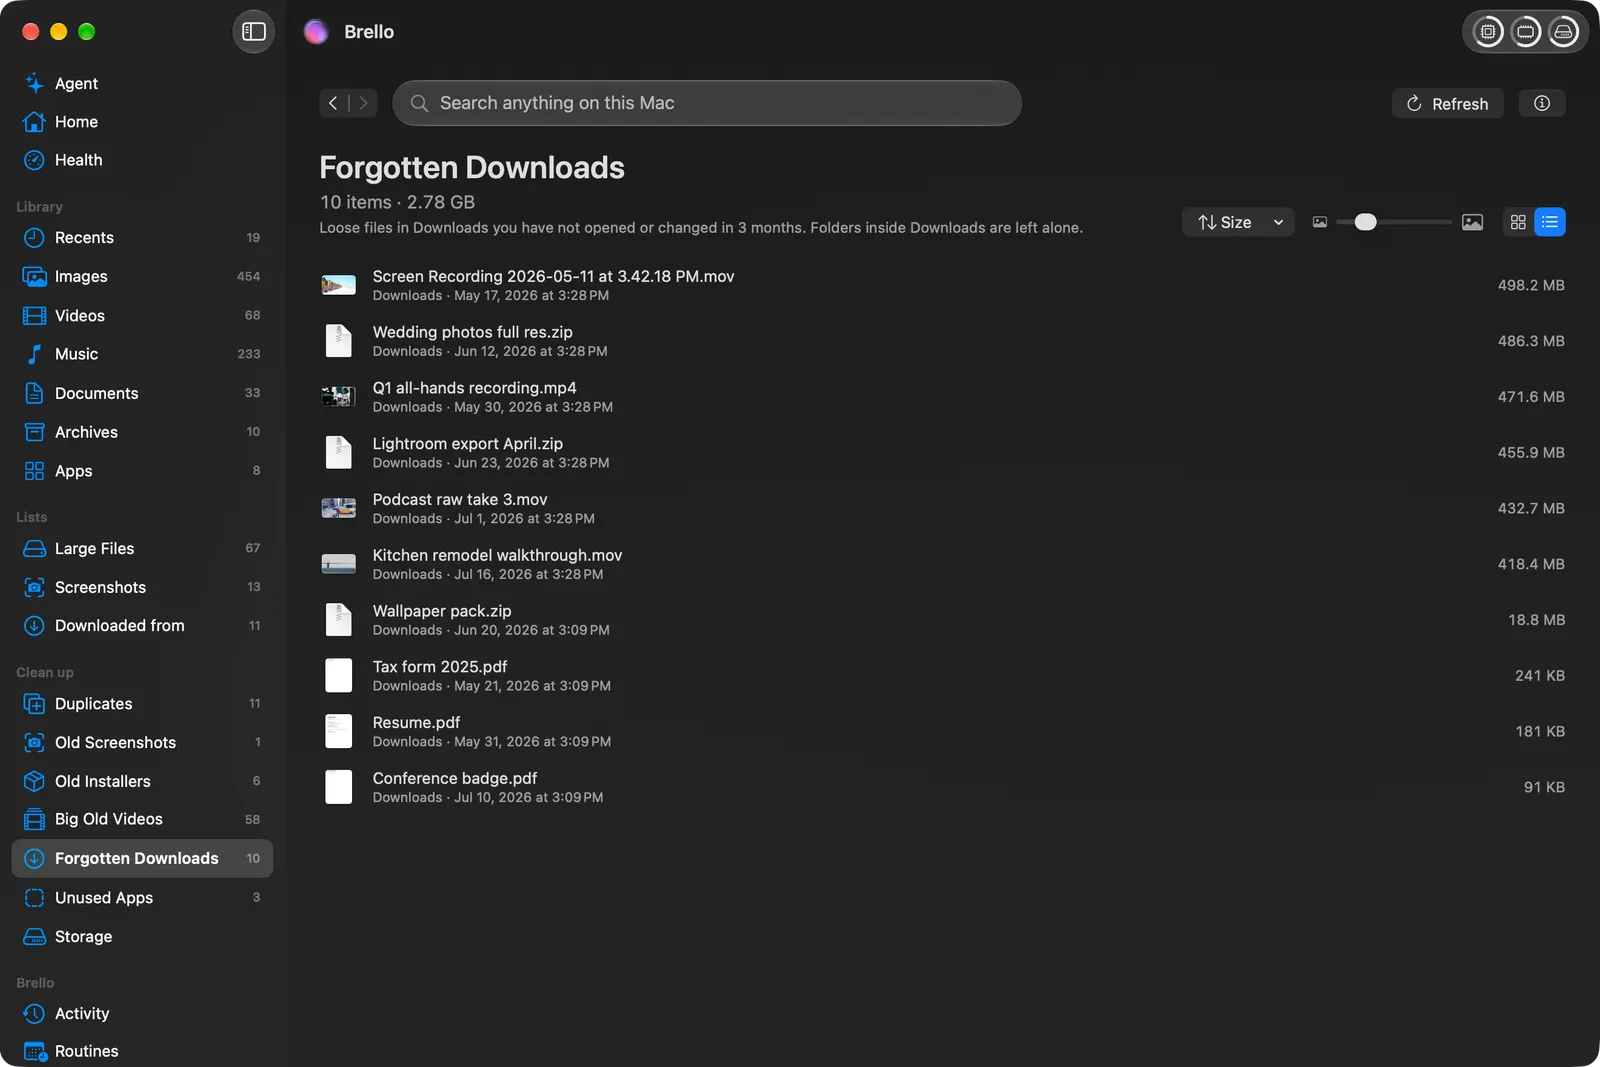Open the disk status icon at top right
Viewport: 1600px width, 1067px height.
click(1563, 32)
